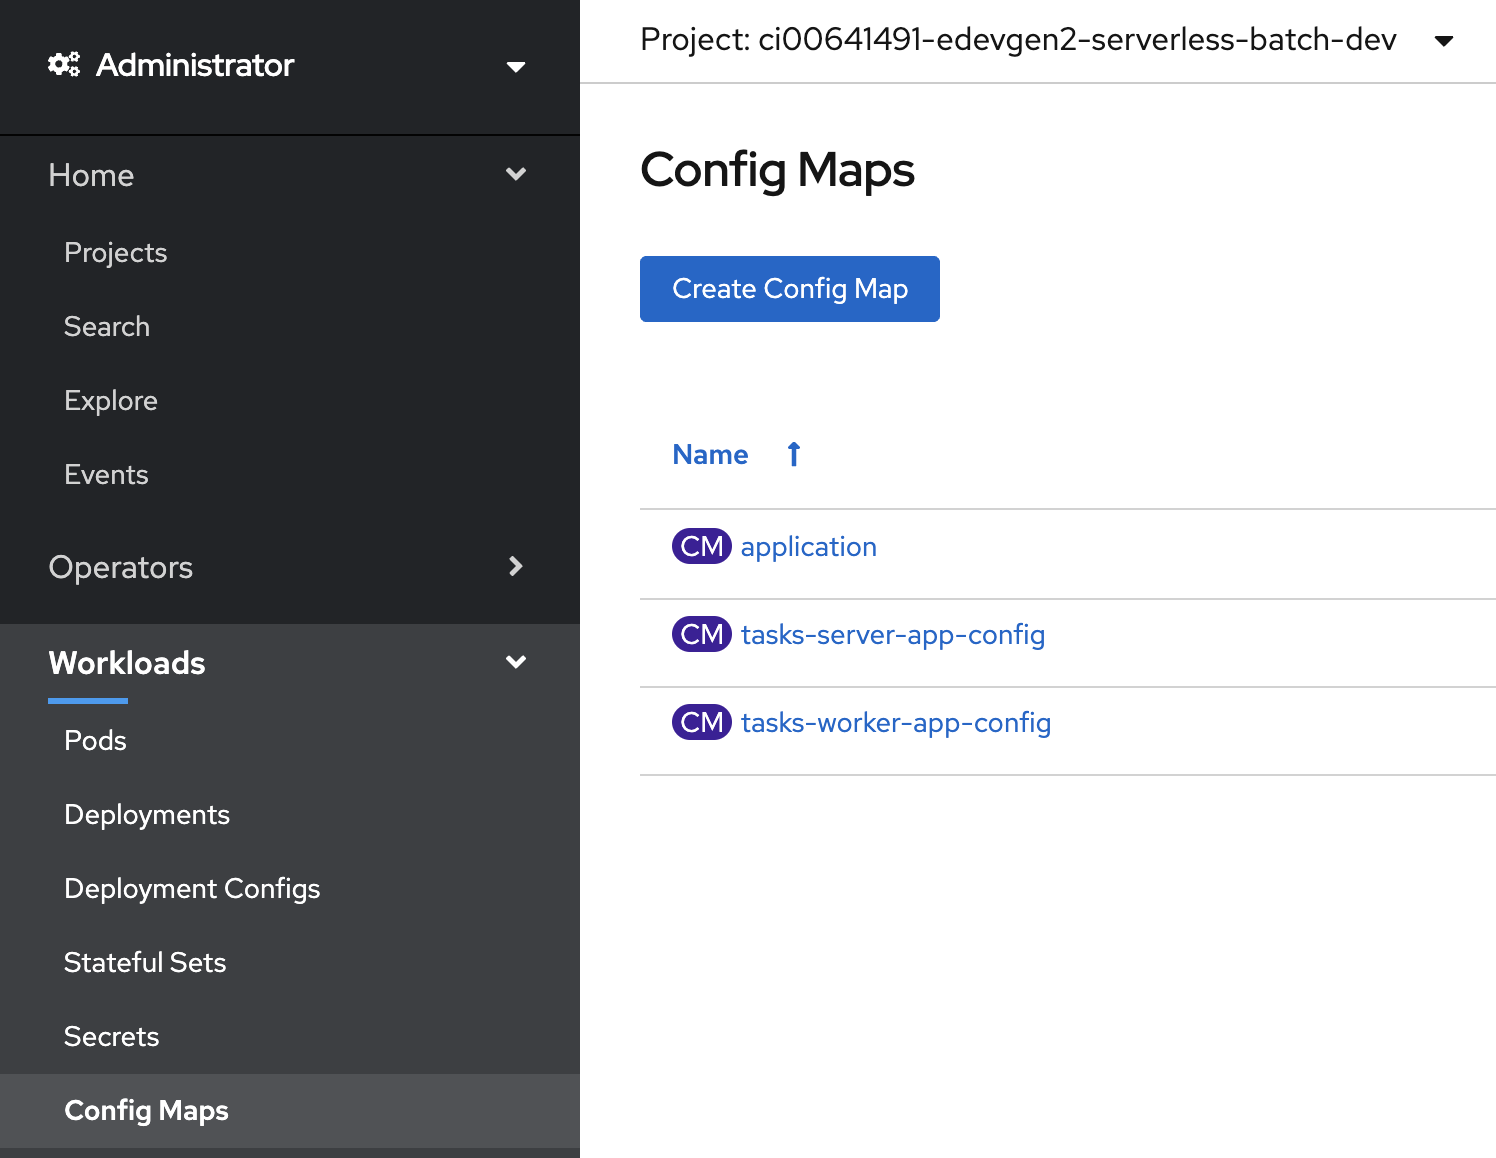Click the CM icon beside application
Image resolution: width=1496 pixels, height=1158 pixels.
(x=701, y=546)
